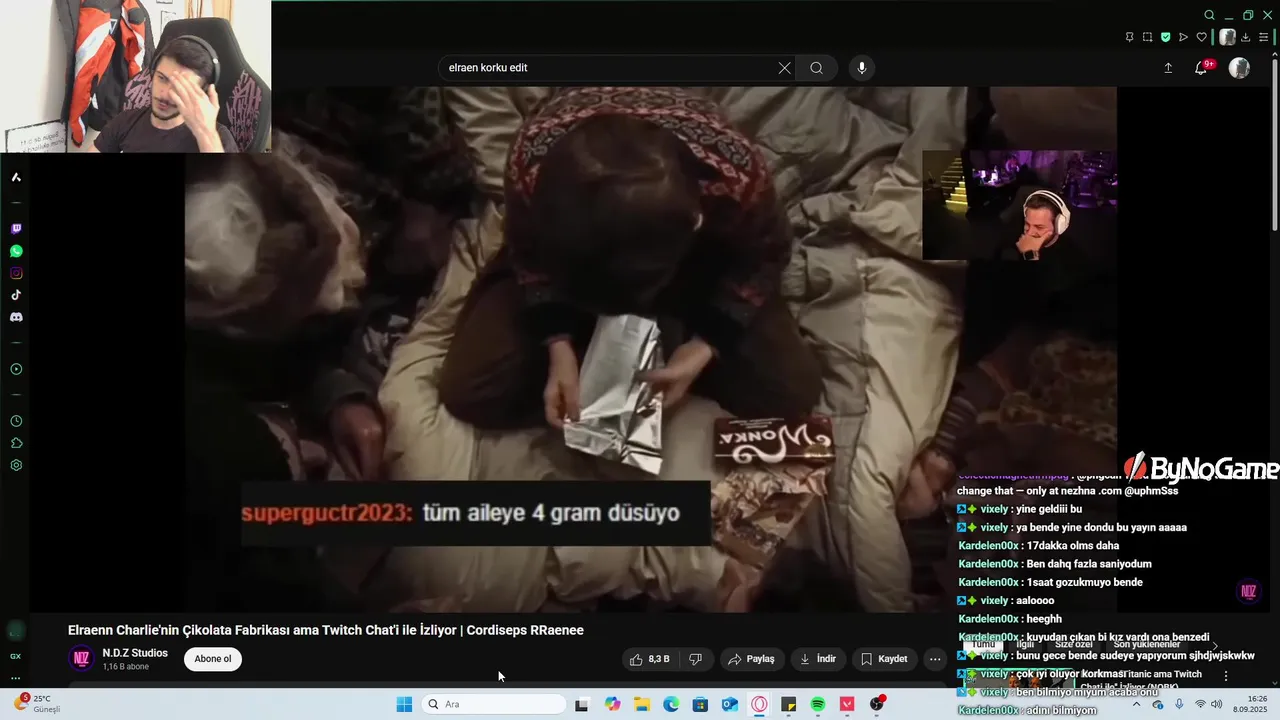Add page to bookmarks heart icon
The height and width of the screenshot is (720, 1280).
point(1202,37)
